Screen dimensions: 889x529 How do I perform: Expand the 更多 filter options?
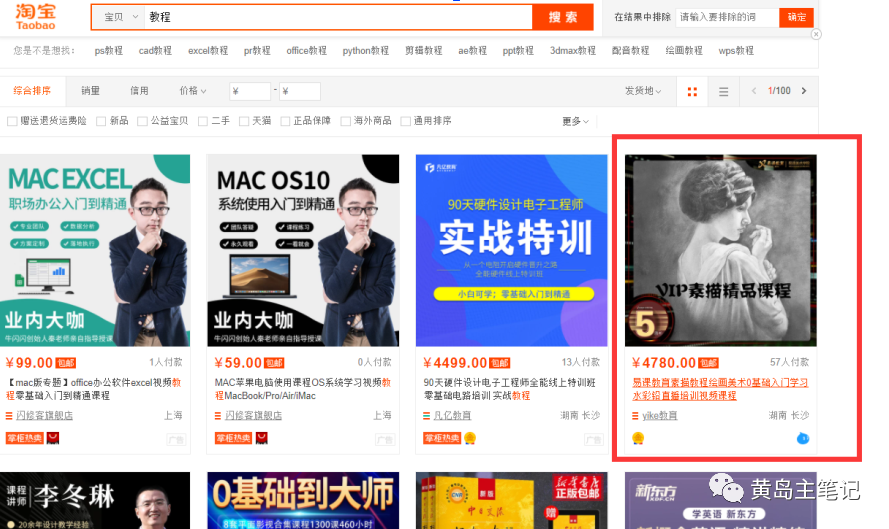tap(574, 121)
